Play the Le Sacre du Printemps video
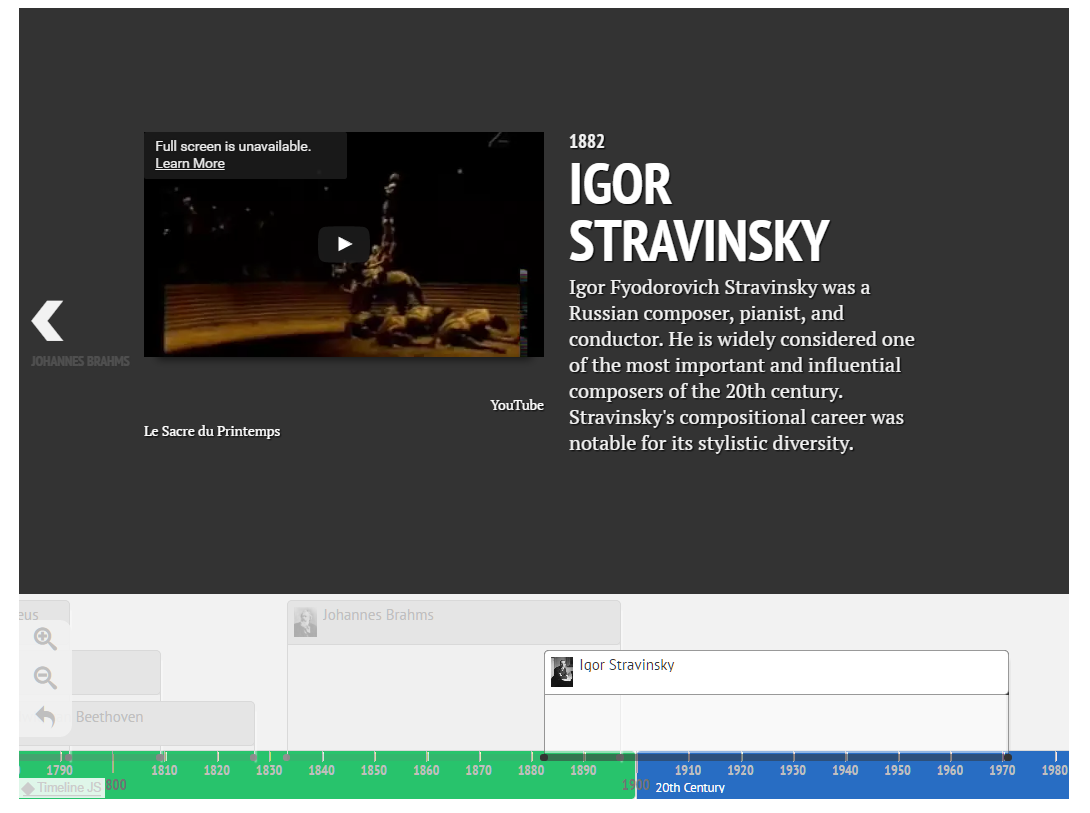 tap(344, 244)
